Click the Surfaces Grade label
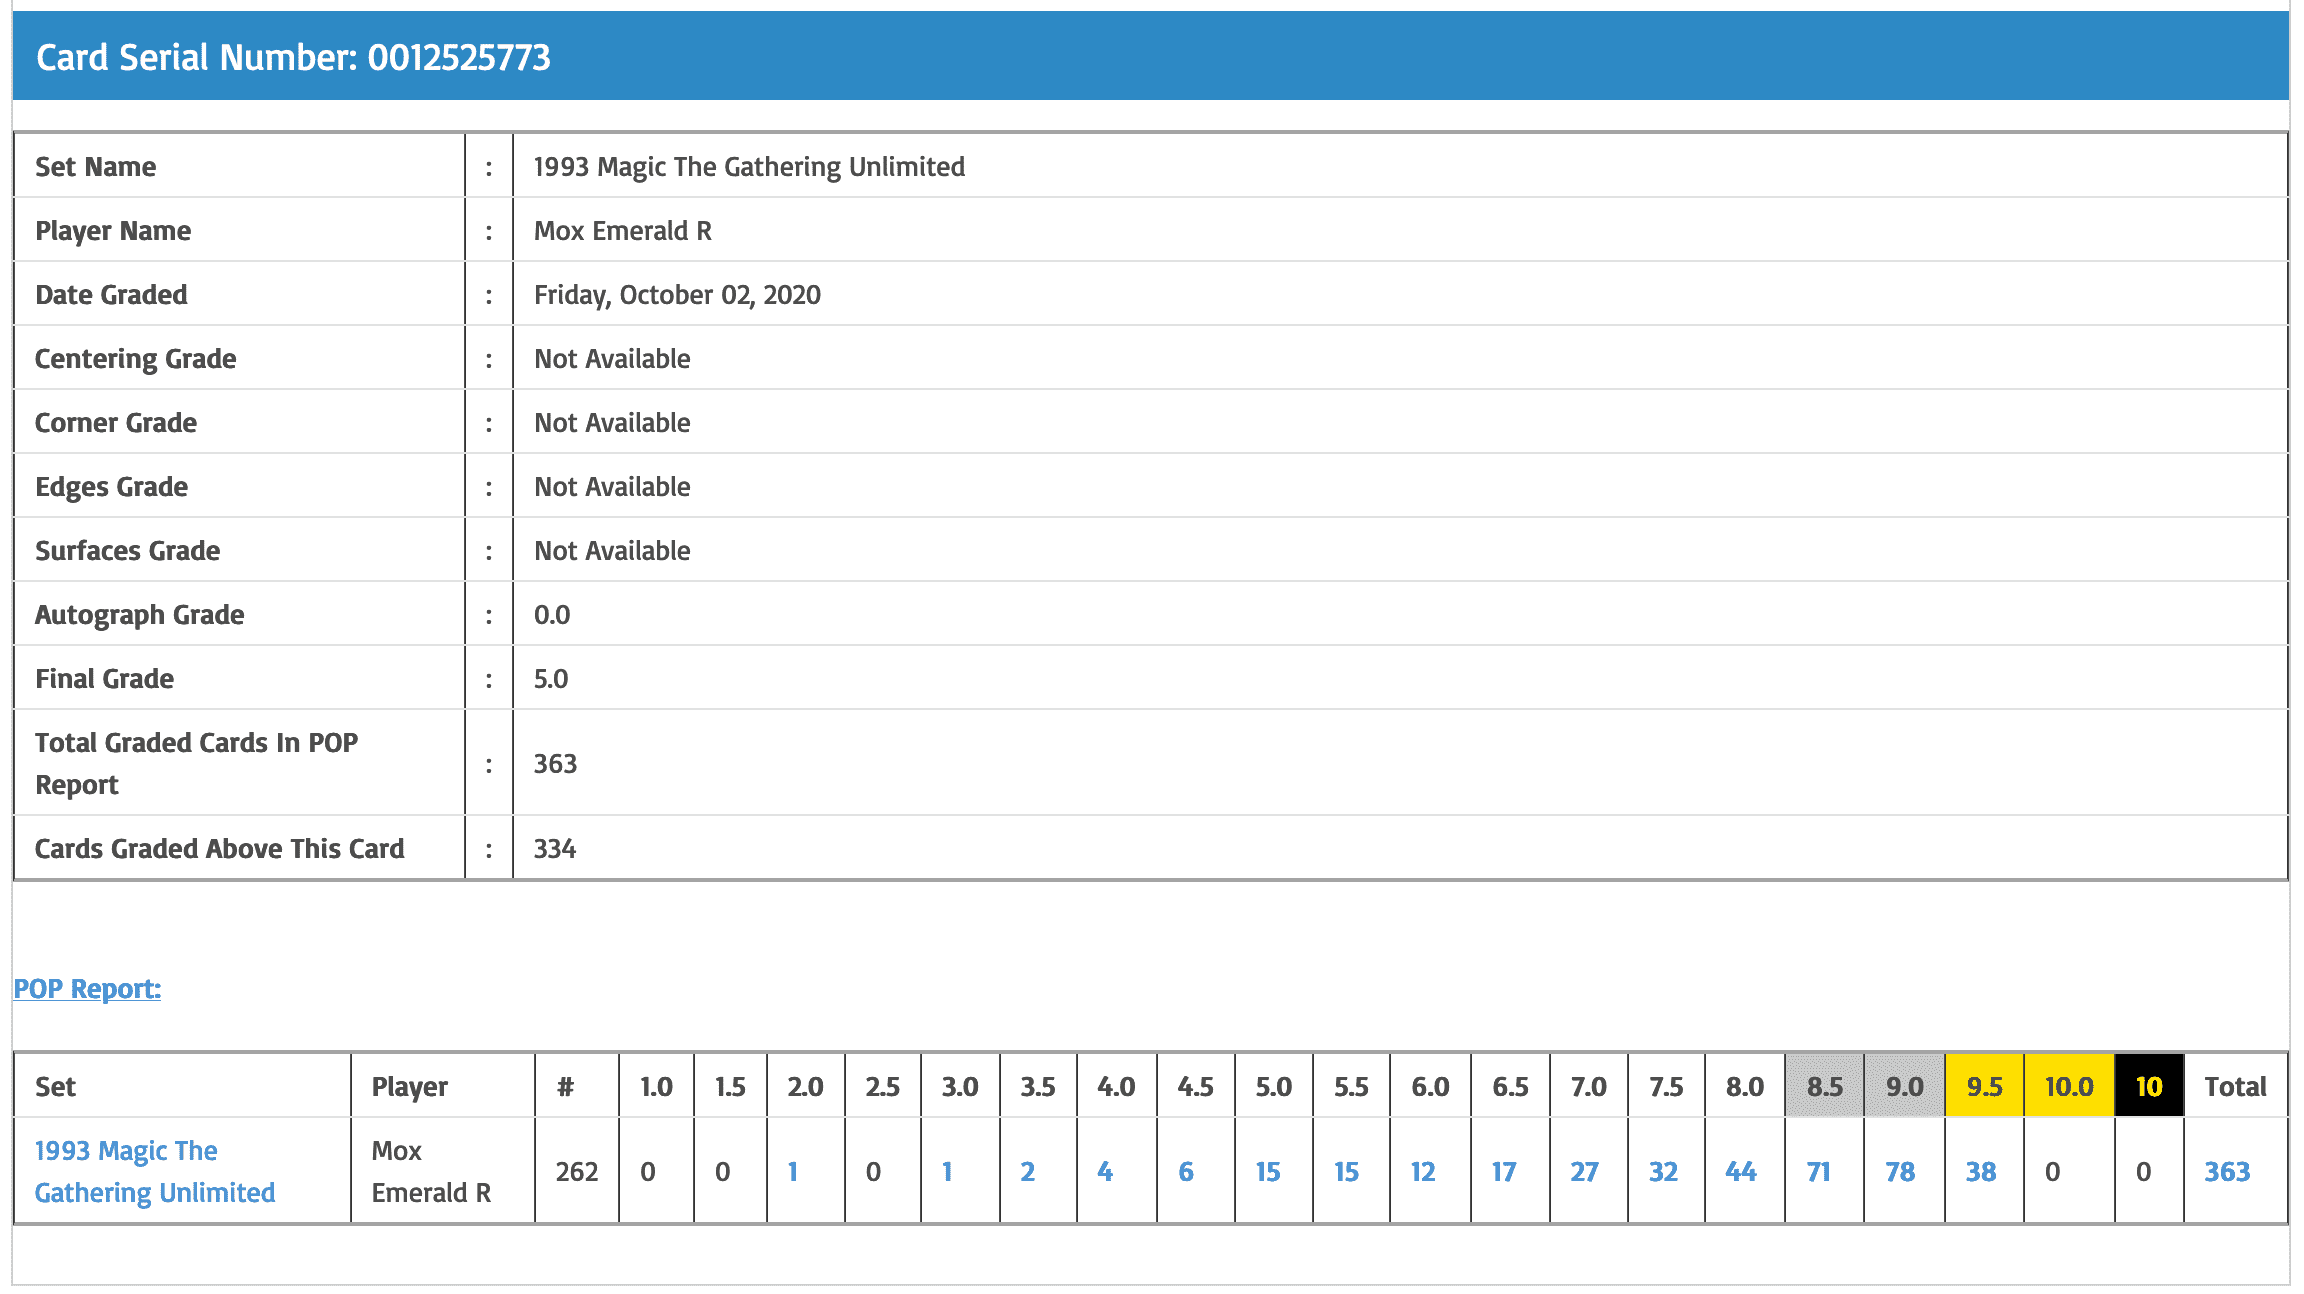This screenshot has height=1294, width=2304. (x=128, y=550)
